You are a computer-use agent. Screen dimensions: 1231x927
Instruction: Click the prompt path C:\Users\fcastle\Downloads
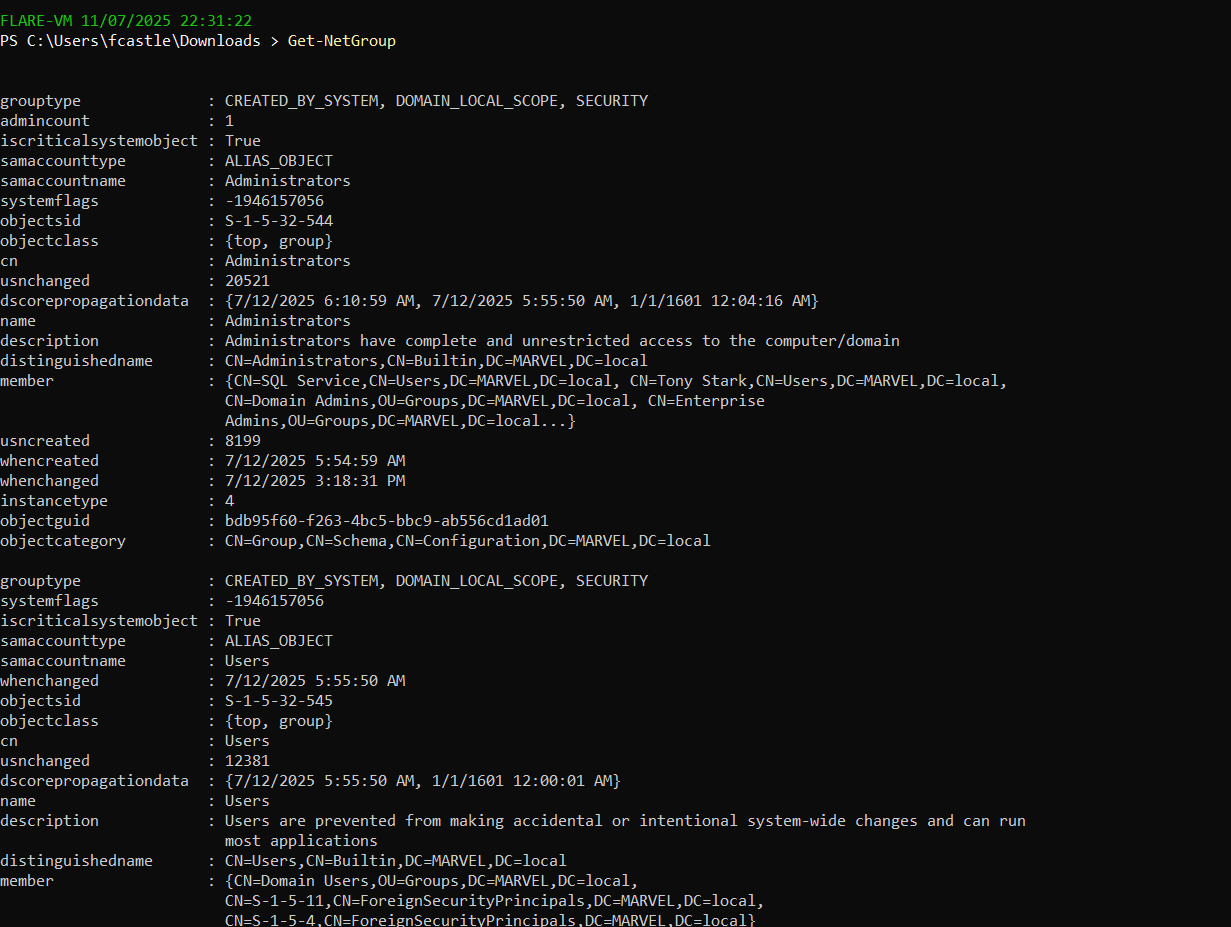tap(145, 41)
